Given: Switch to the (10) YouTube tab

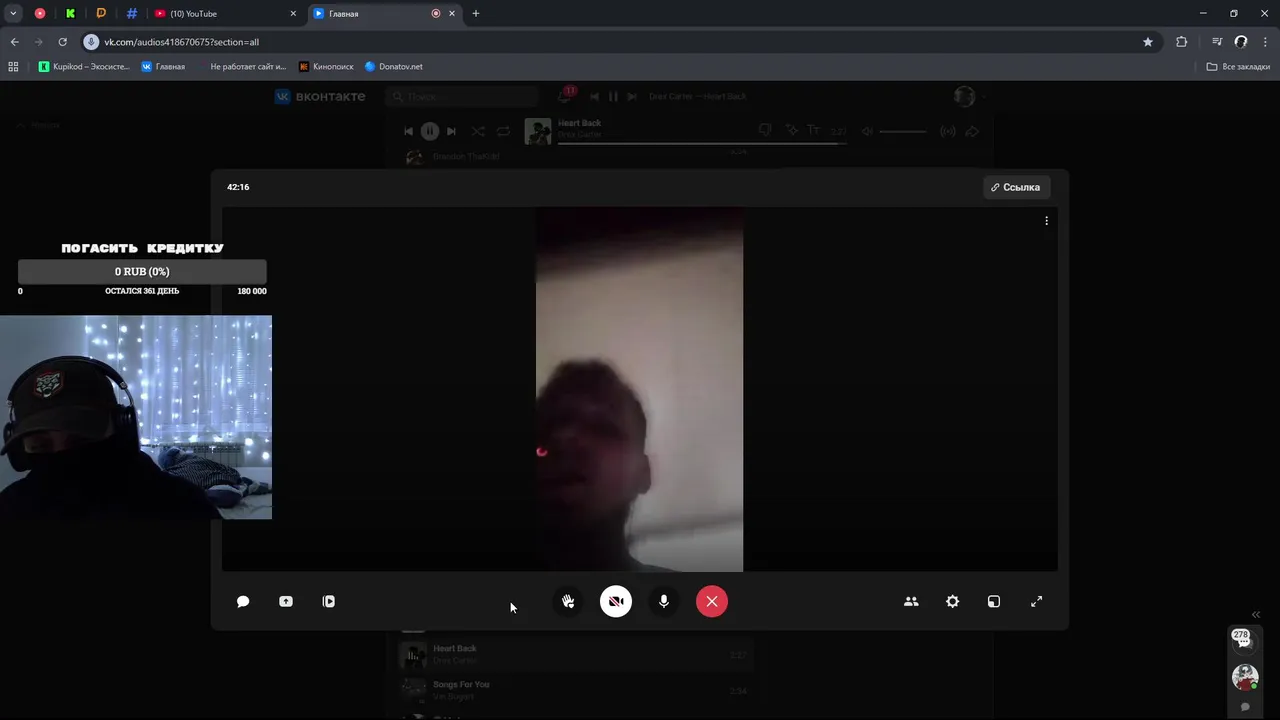Looking at the screenshot, I should point(225,13).
